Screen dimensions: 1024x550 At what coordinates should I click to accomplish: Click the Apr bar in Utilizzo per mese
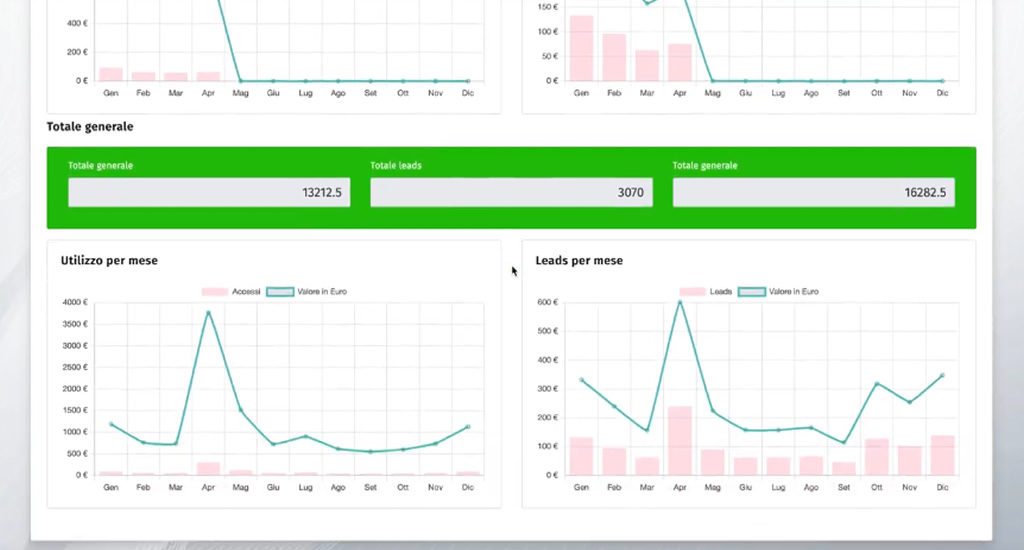click(208, 468)
